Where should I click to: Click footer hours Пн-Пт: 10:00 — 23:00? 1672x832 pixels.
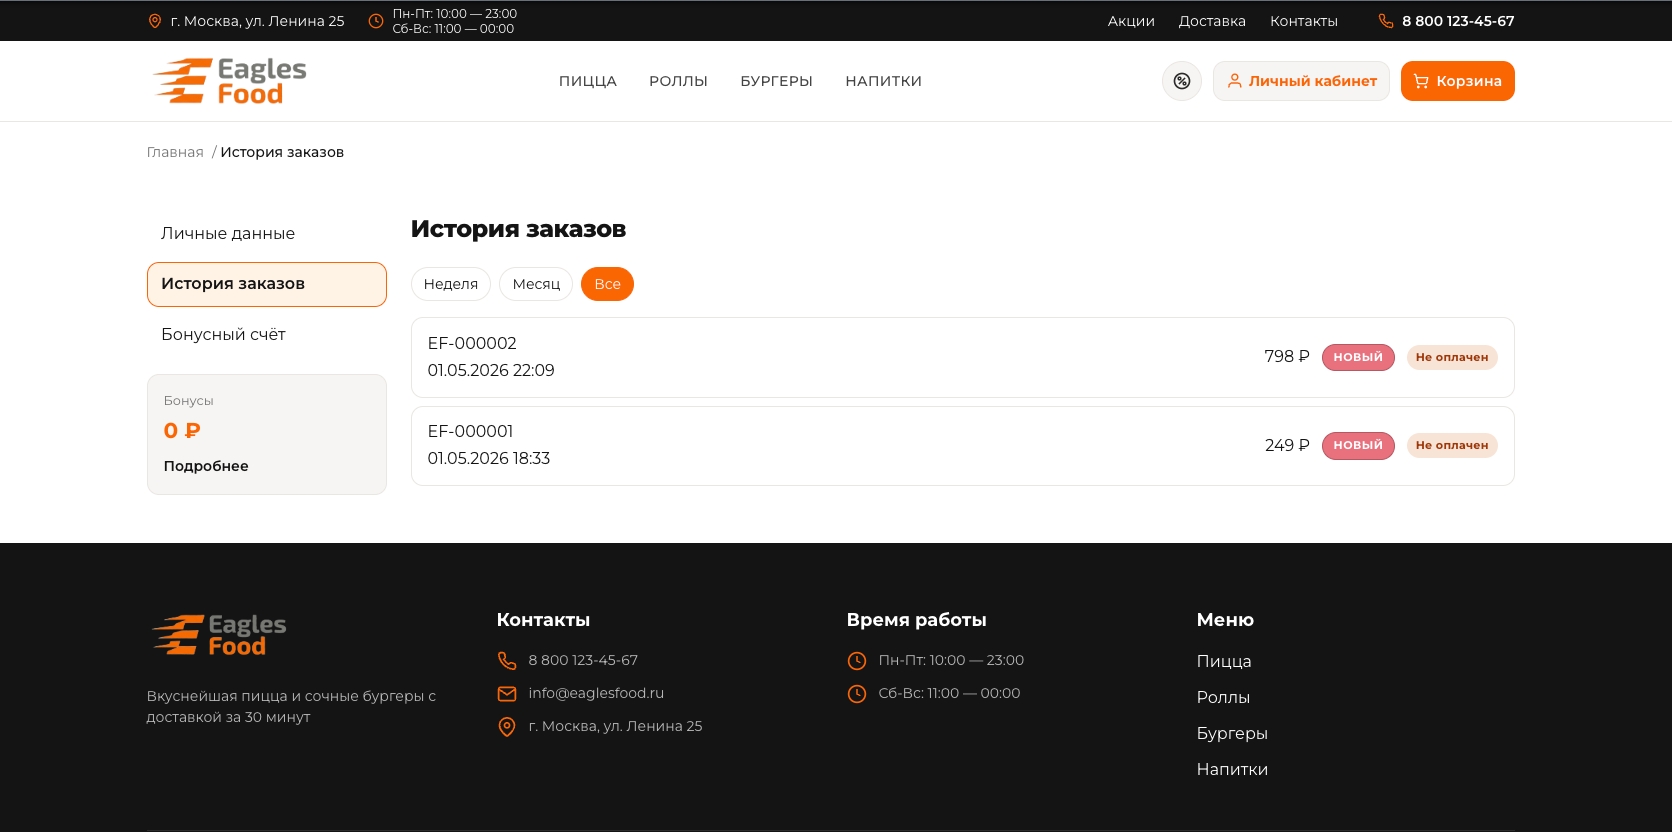pos(951,661)
